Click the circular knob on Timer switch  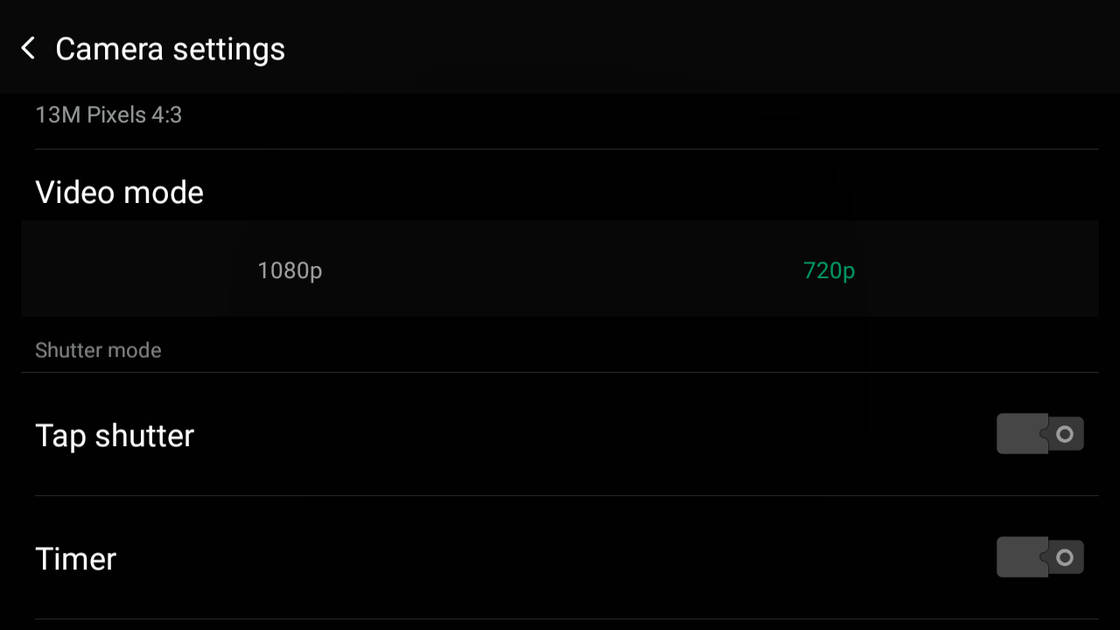click(1065, 557)
